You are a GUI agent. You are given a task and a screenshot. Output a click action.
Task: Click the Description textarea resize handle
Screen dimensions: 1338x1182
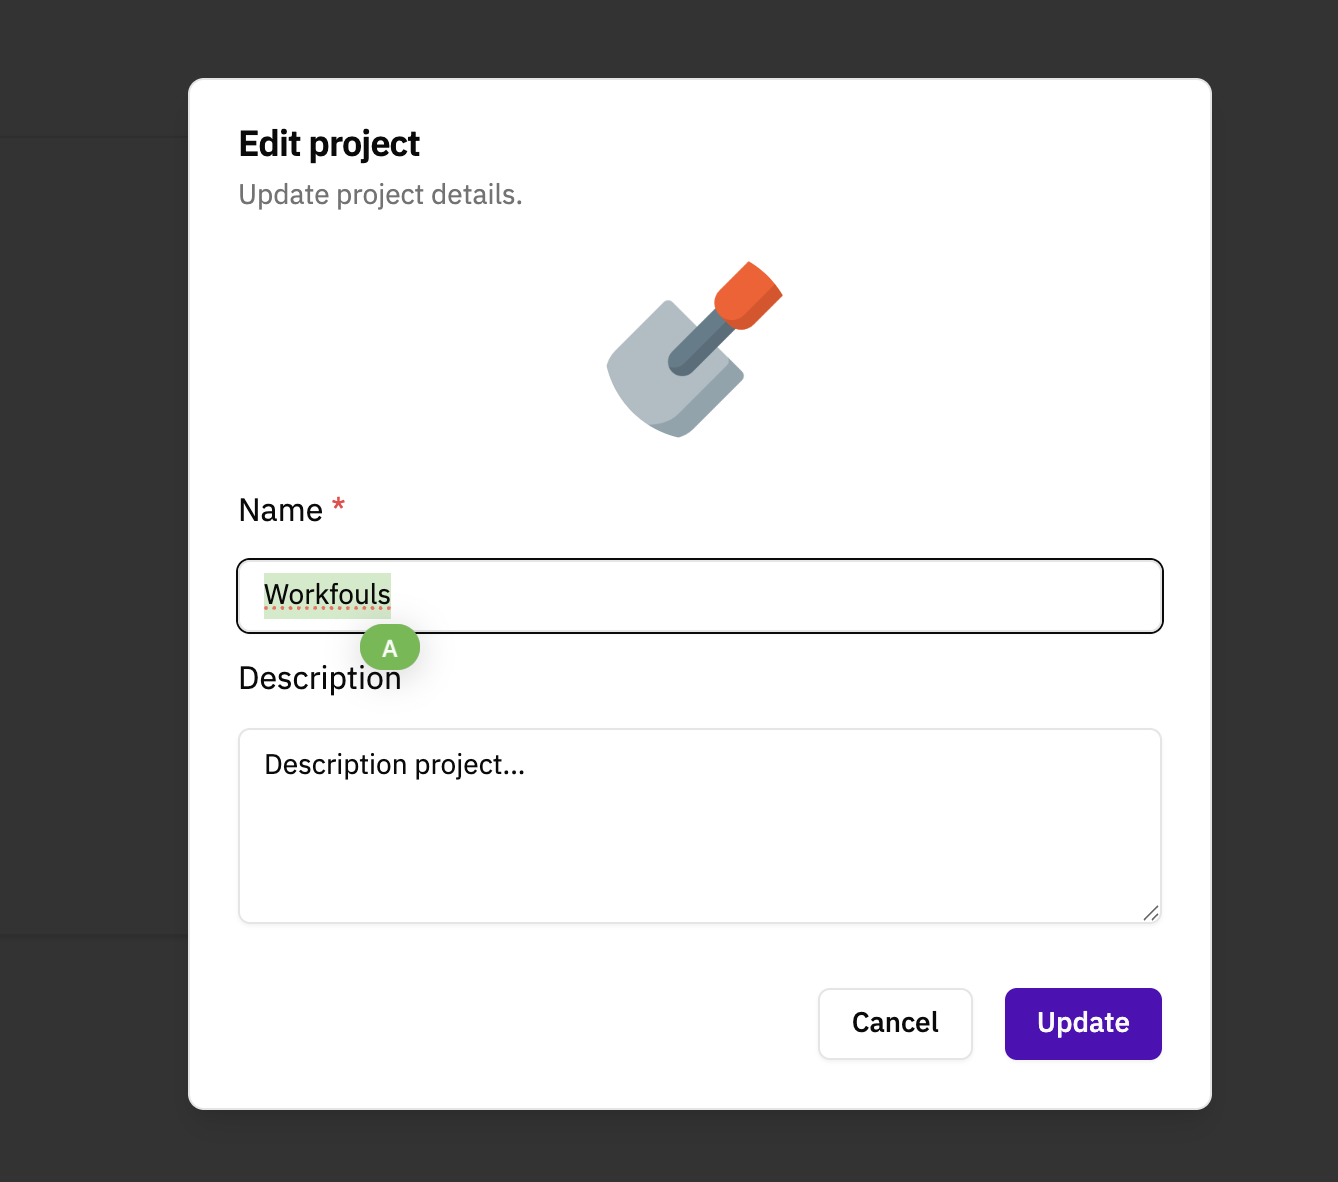(x=1150, y=912)
